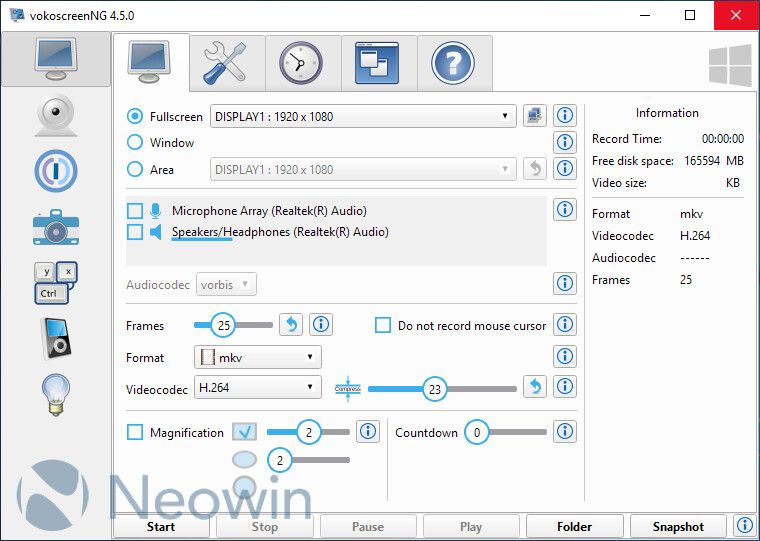Open the Area display dropdown
The image size is (760, 541).
[363, 169]
